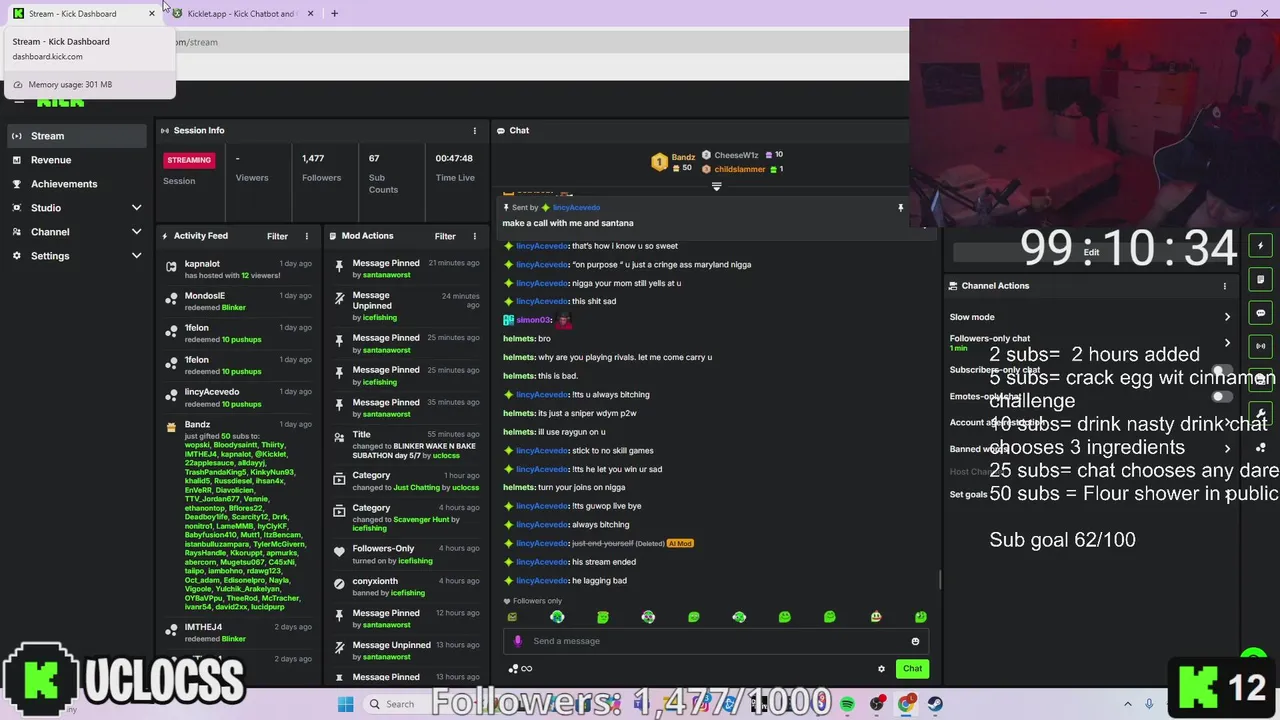Image resolution: width=1280 pixels, height=720 pixels.
Task: Click the Edit button on the timer
Action: (x=1091, y=253)
